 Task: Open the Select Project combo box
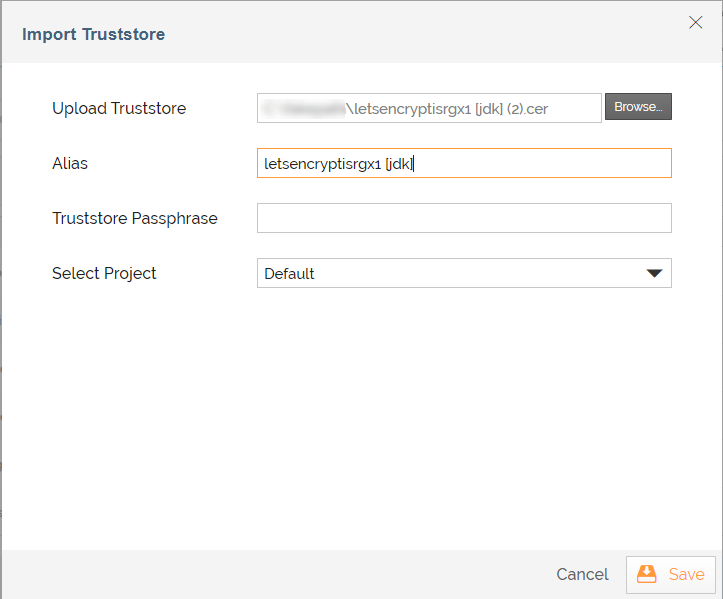tap(463, 273)
